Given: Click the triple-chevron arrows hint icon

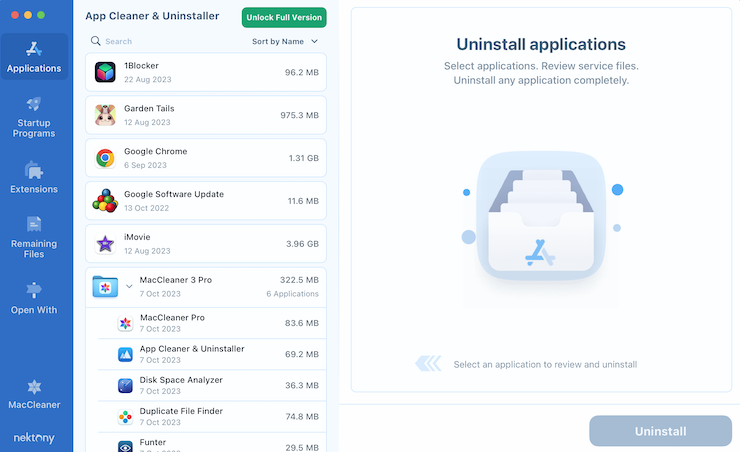Looking at the screenshot, I should coord(429,364).
